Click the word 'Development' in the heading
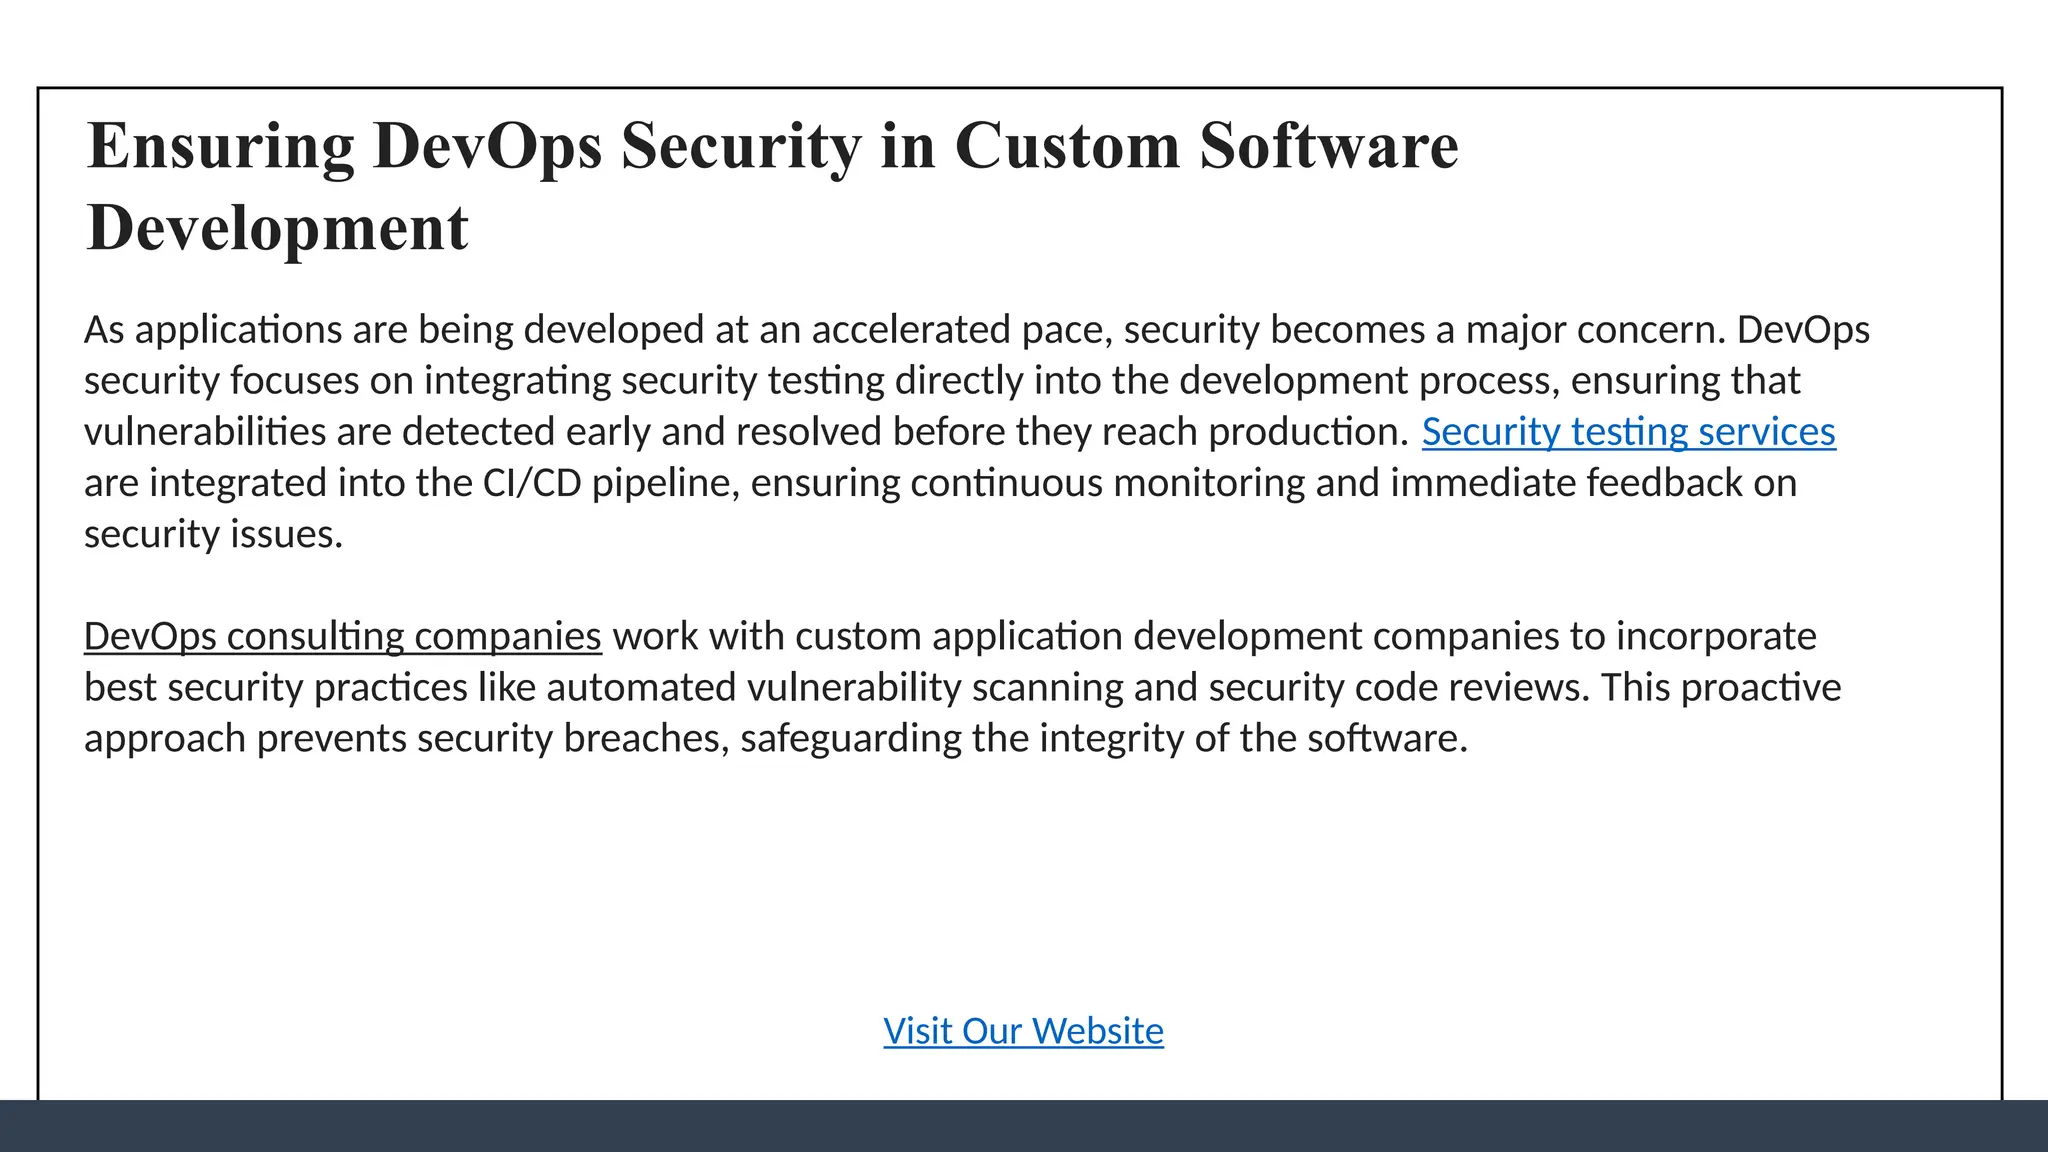 click(277, 228)
